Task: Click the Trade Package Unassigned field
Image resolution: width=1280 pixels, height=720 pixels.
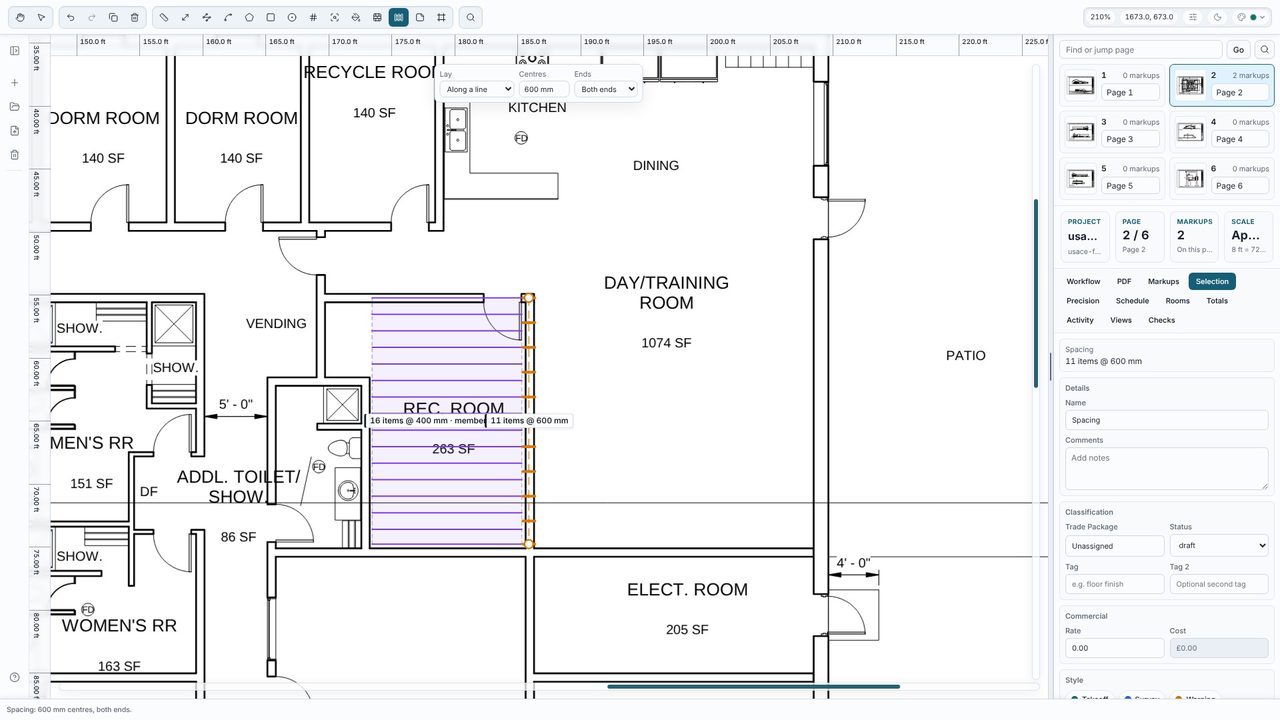Action: coord(1114,546)
